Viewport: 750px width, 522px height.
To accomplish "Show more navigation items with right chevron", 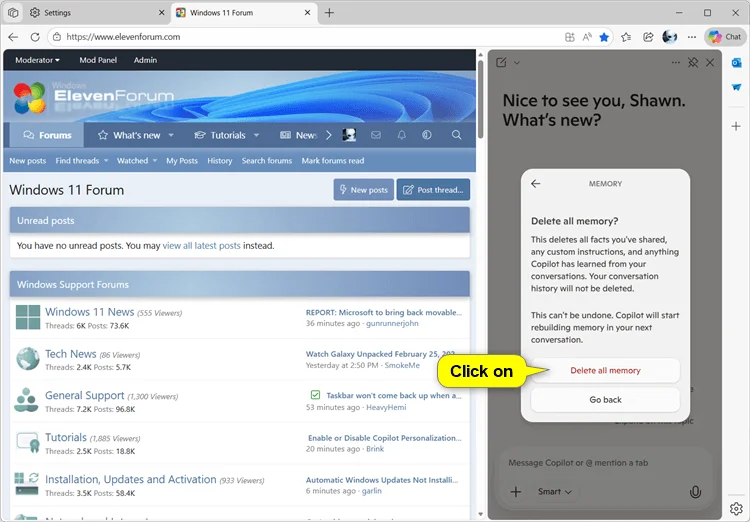I will [x=329, y=135].
